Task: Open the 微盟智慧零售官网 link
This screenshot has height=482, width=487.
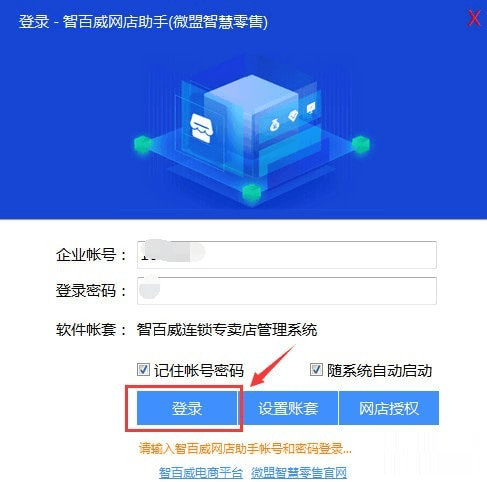Action: [x=299, y=473]
